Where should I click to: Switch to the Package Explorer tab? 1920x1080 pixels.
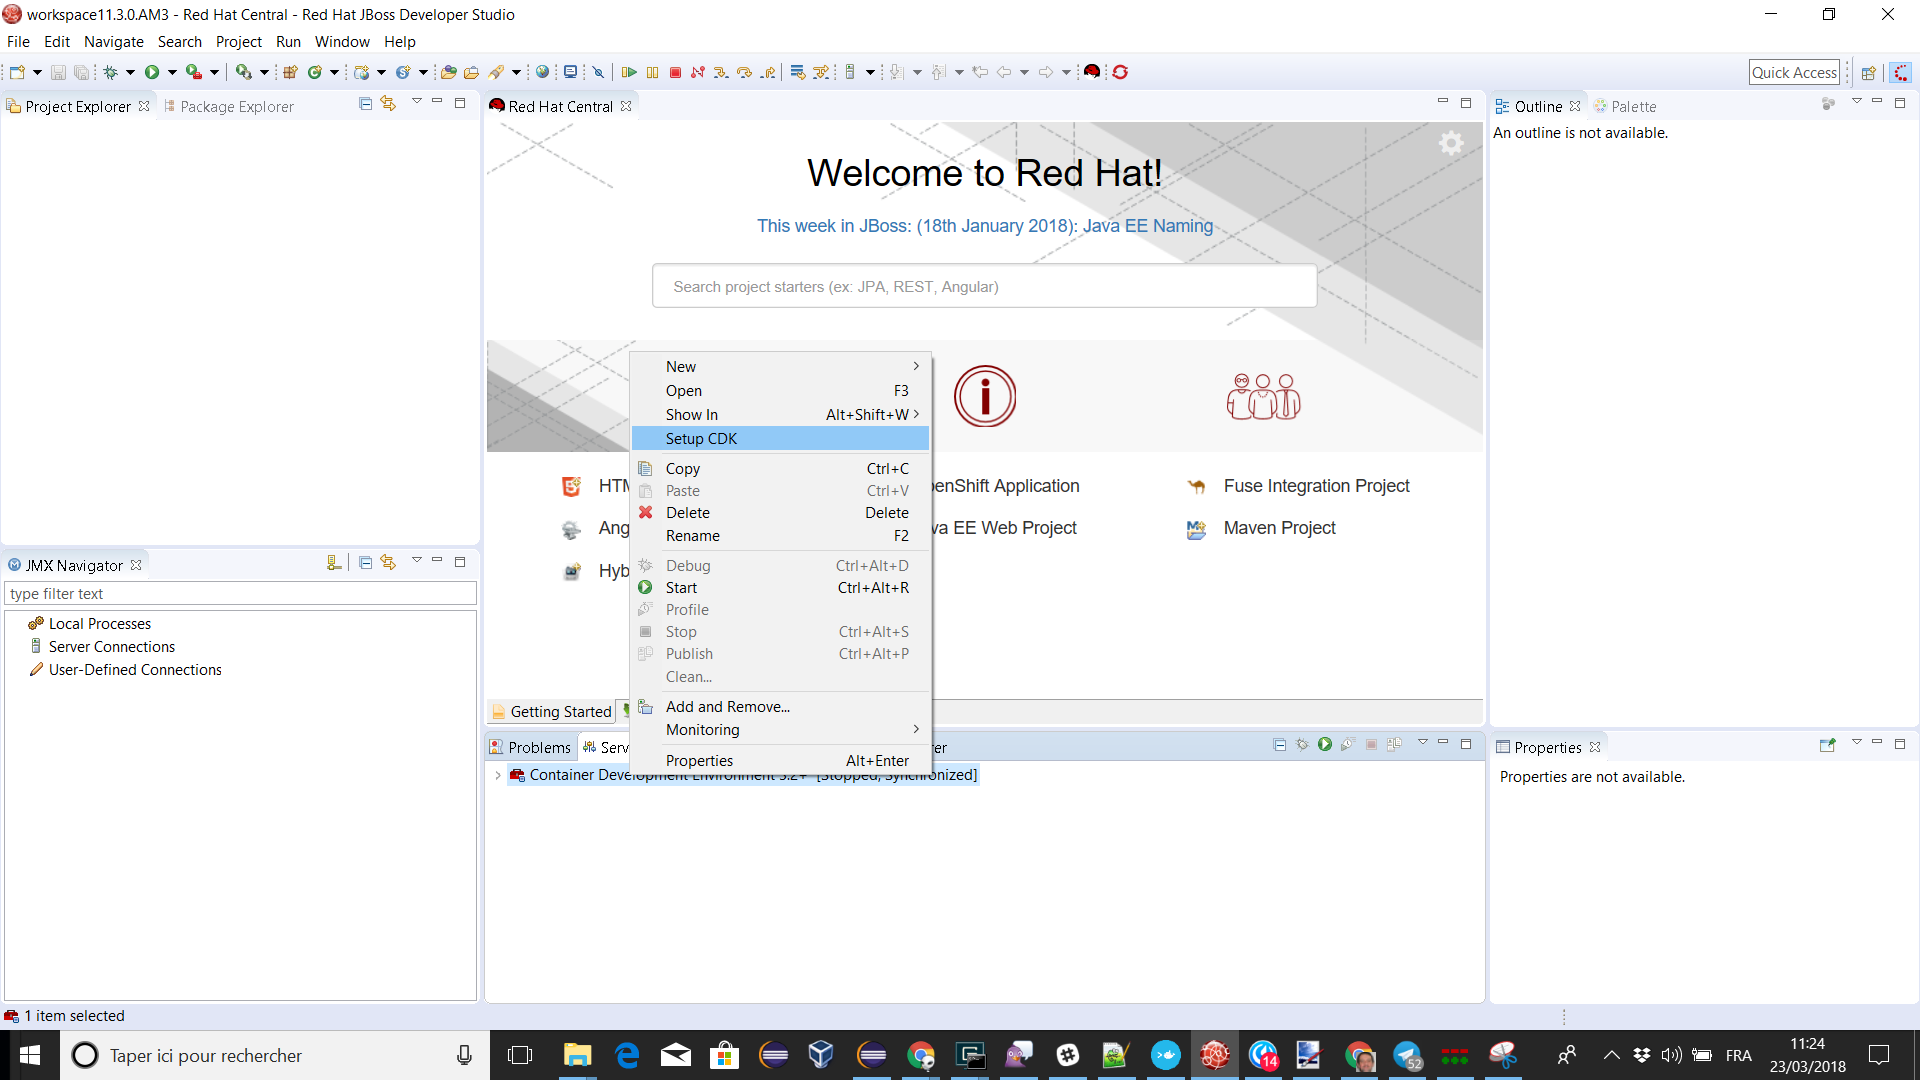(x=236, y=107)
